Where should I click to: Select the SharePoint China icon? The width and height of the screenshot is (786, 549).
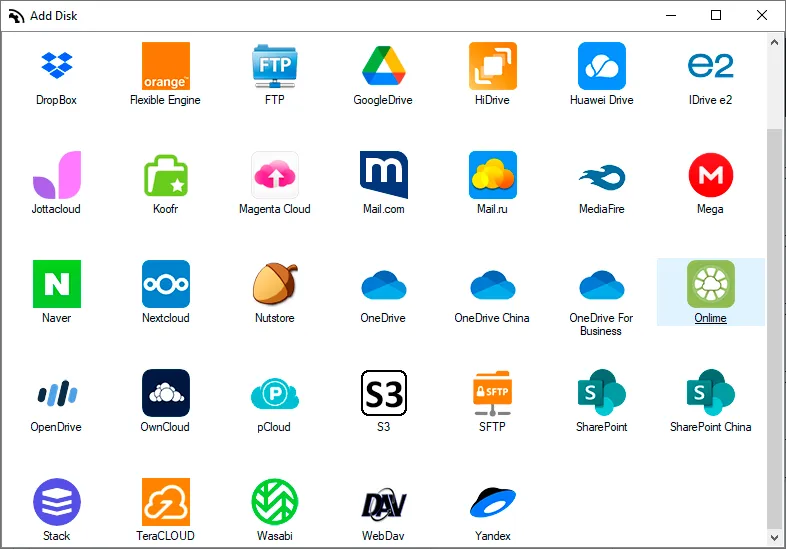tap(711, 393)
